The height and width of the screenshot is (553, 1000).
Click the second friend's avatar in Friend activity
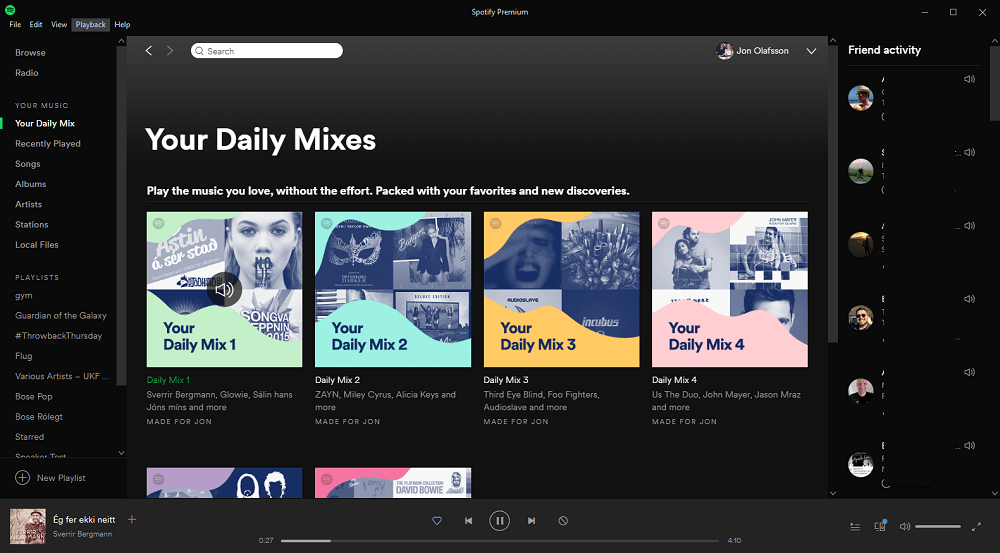click(860, 171)
